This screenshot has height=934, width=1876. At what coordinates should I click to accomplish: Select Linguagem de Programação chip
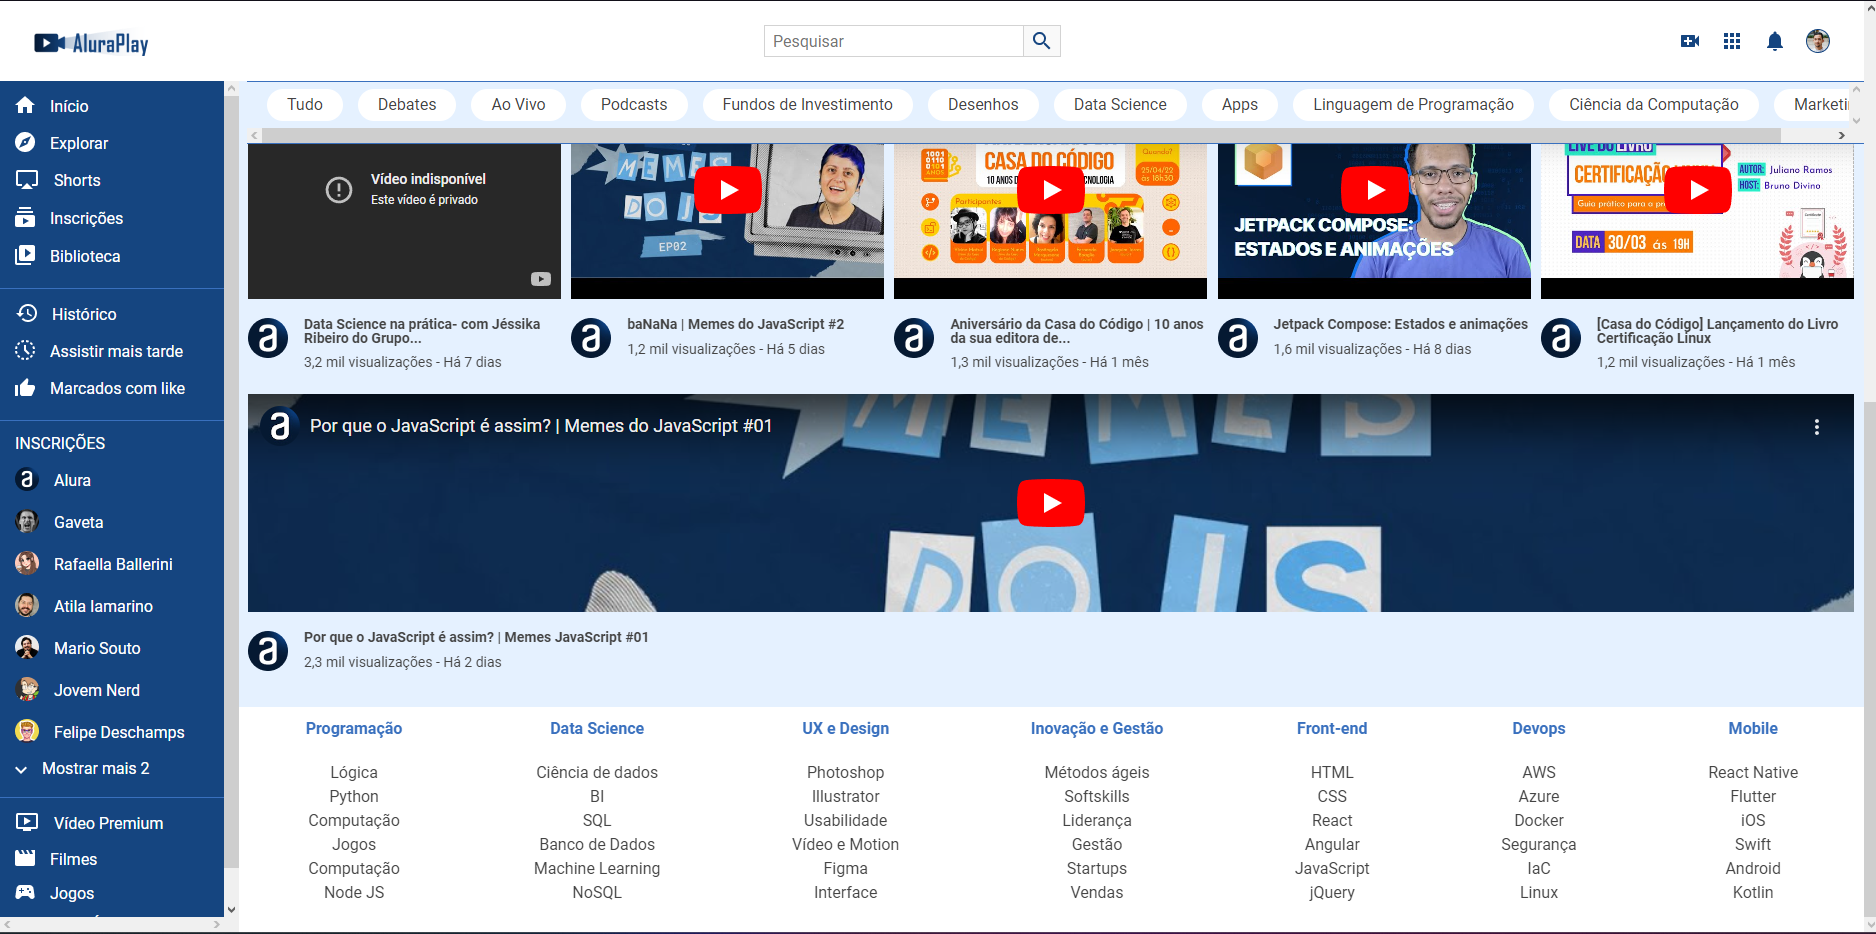click(x=1413, y=104)
